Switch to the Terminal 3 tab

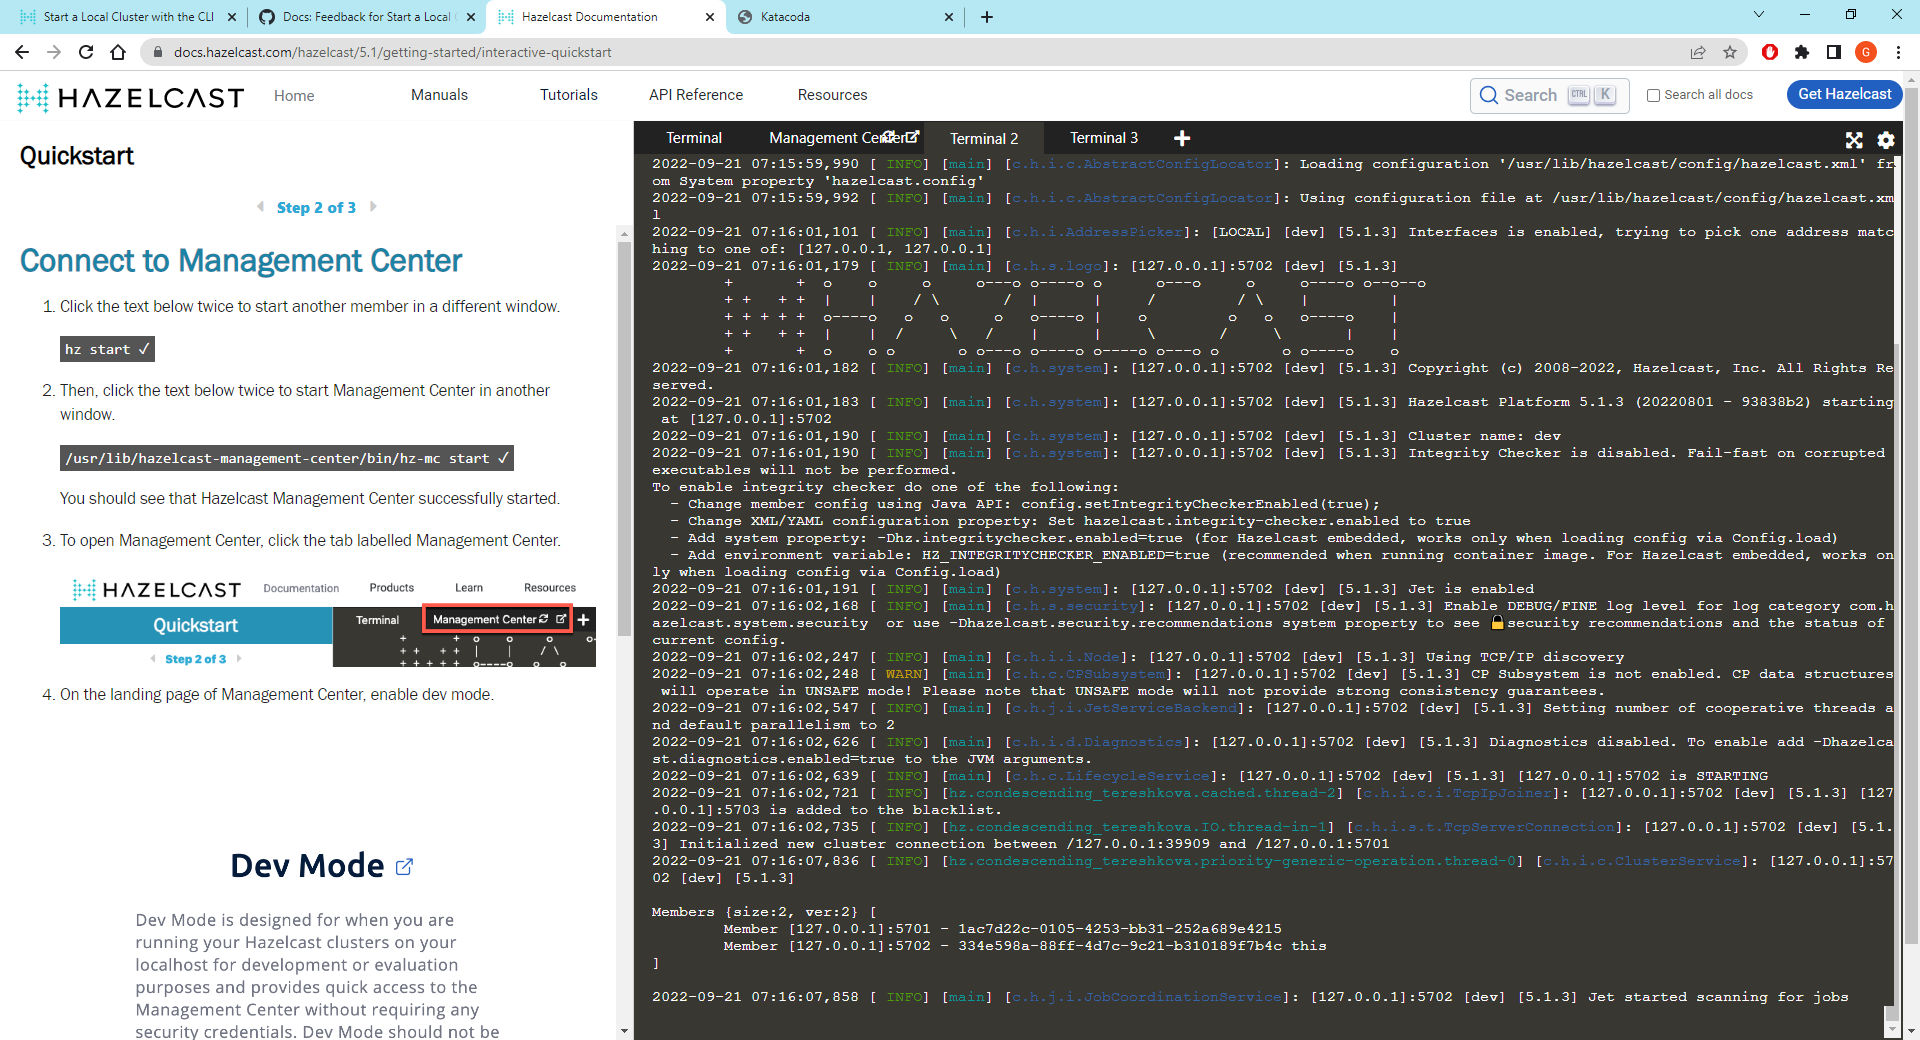pyautogui.click(x=1103, y=137)
